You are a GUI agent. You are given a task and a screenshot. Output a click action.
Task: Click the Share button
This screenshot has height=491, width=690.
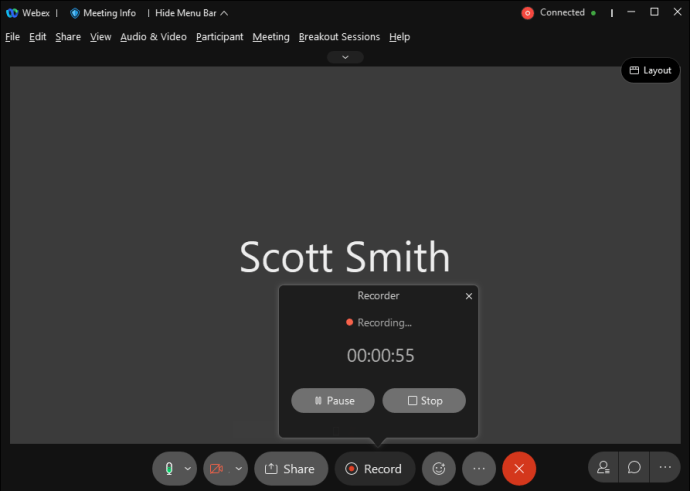(291, 469)
